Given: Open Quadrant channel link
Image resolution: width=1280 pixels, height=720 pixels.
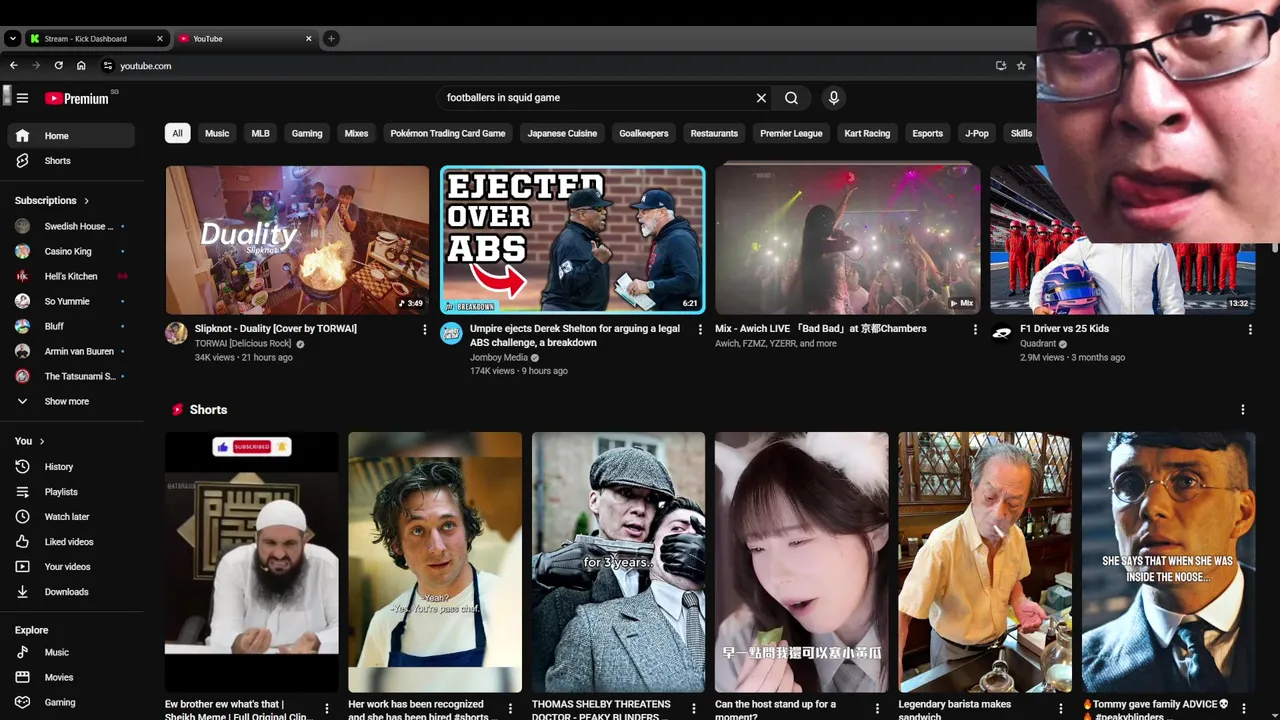Looking at the screenshot, I should [x=1038, y=344].
